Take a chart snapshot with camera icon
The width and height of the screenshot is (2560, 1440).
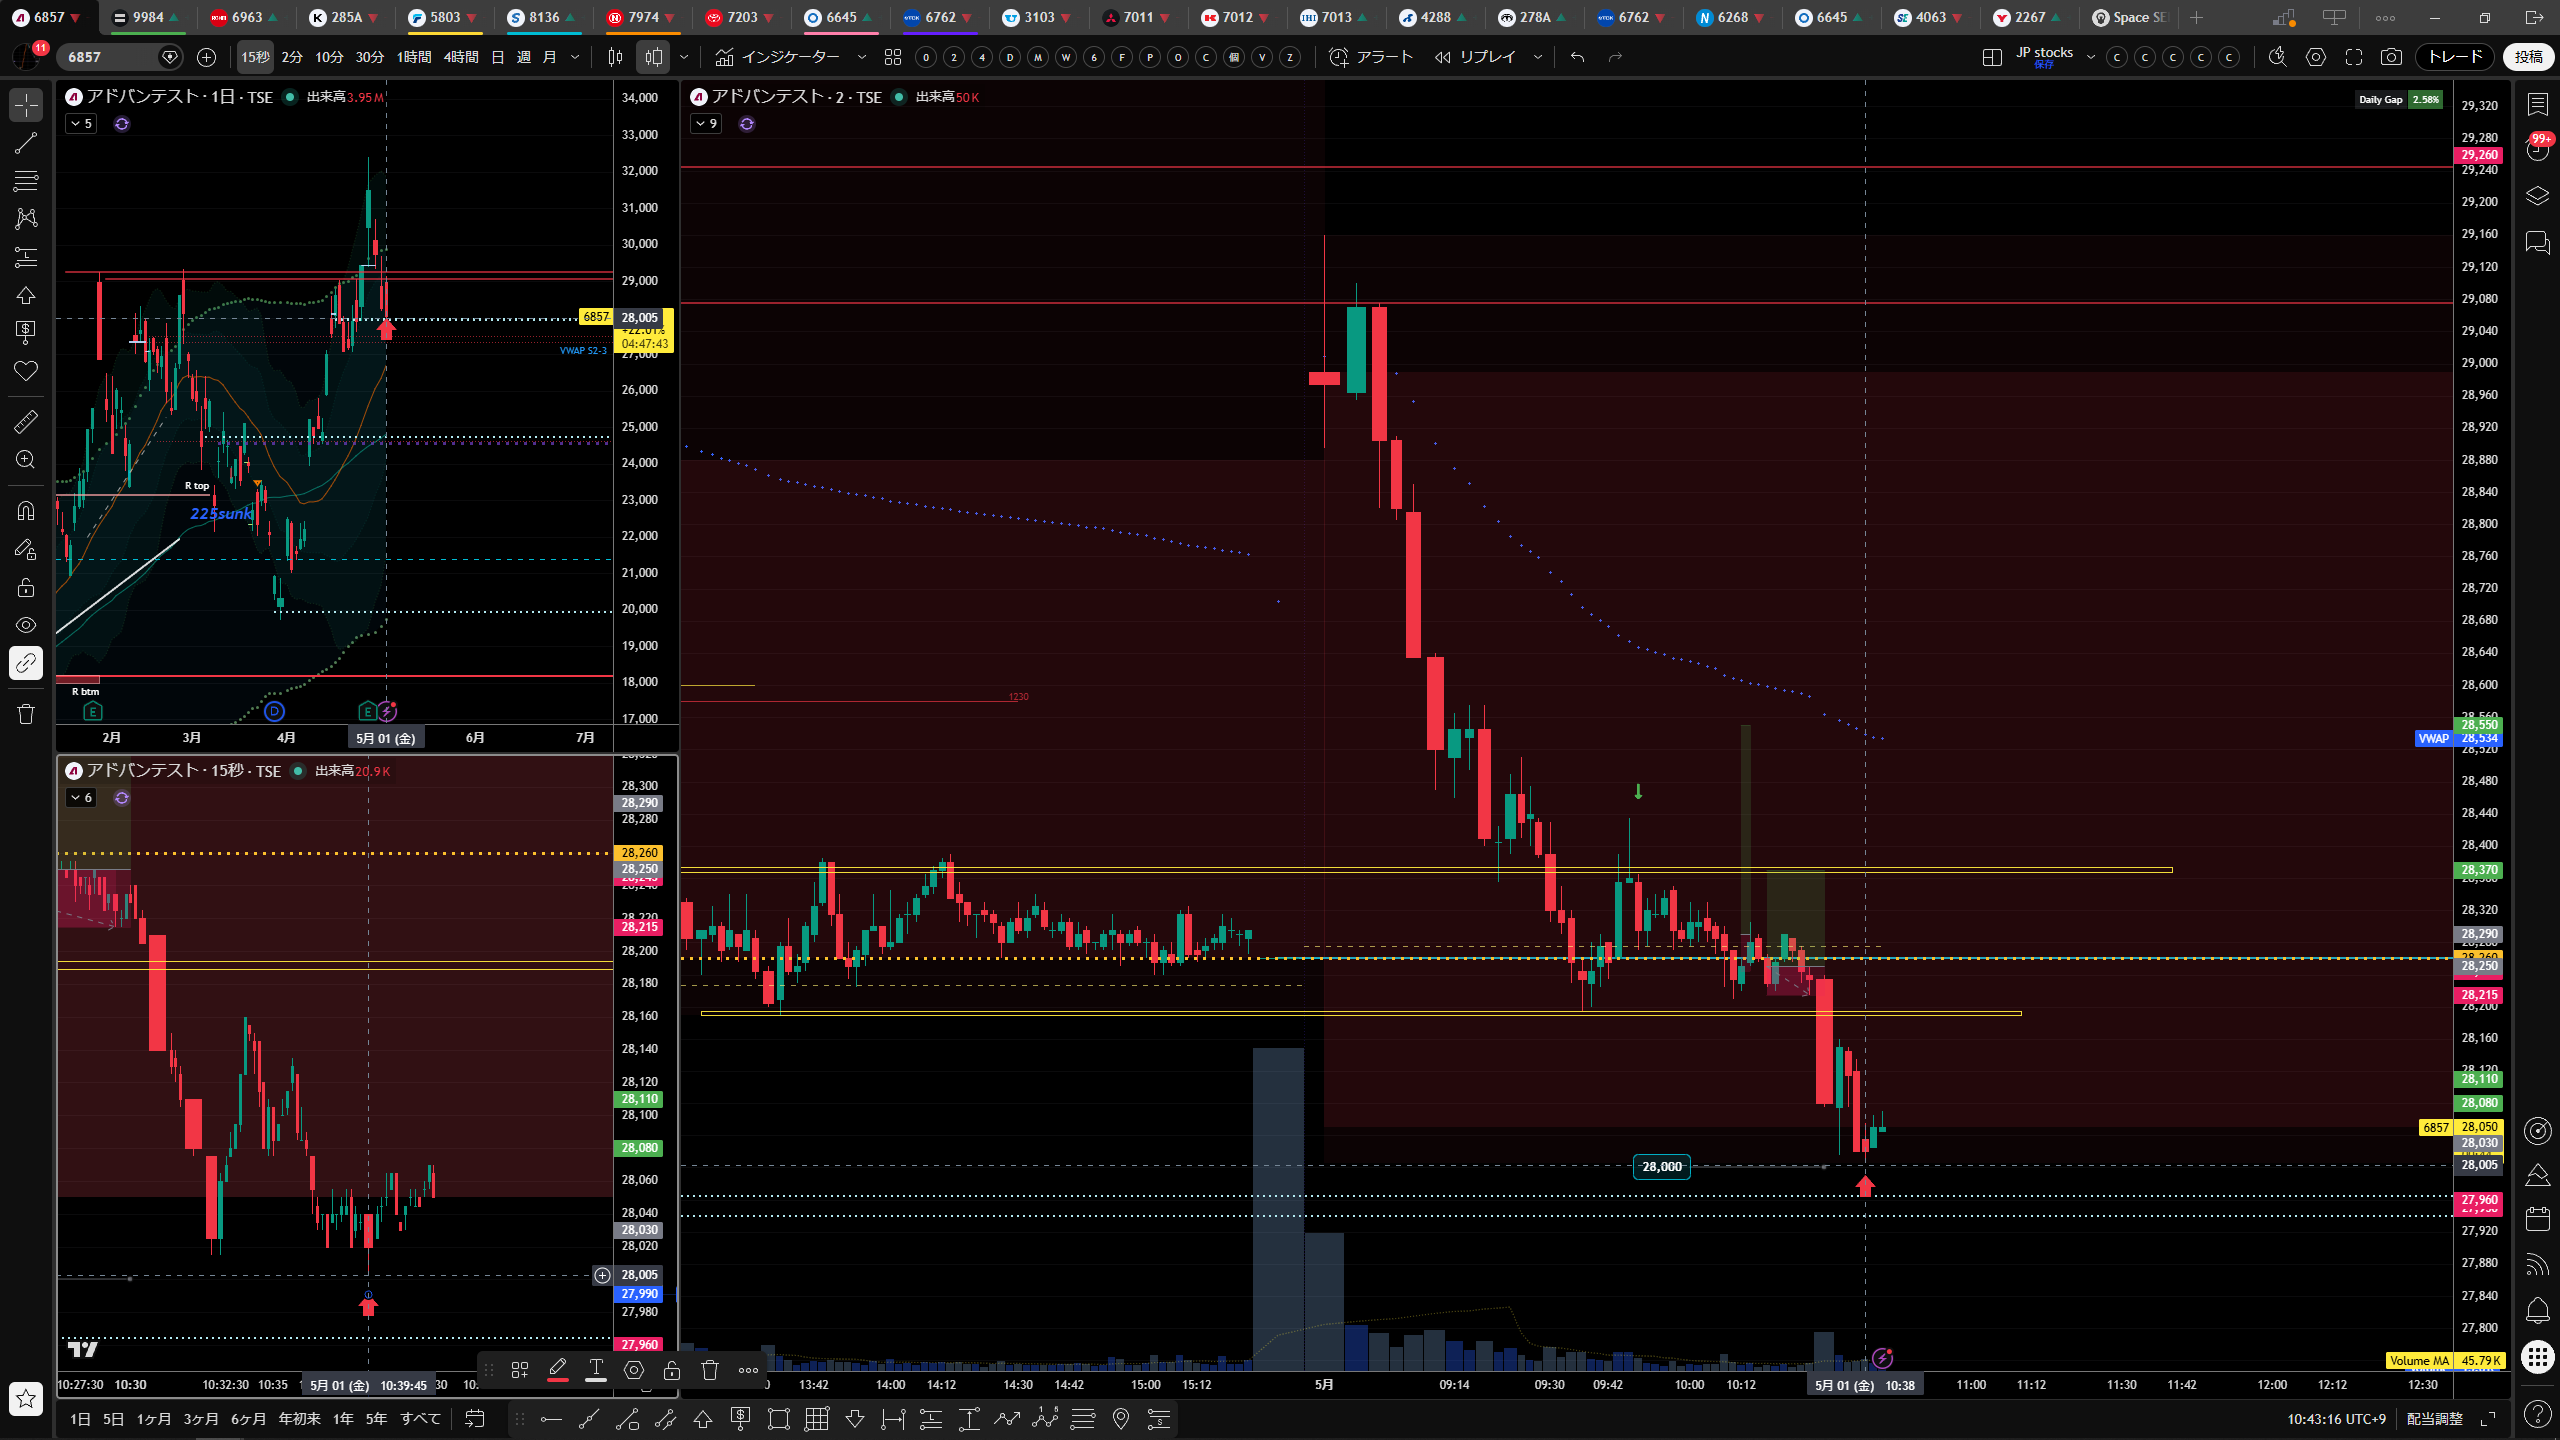(2391, 57)
